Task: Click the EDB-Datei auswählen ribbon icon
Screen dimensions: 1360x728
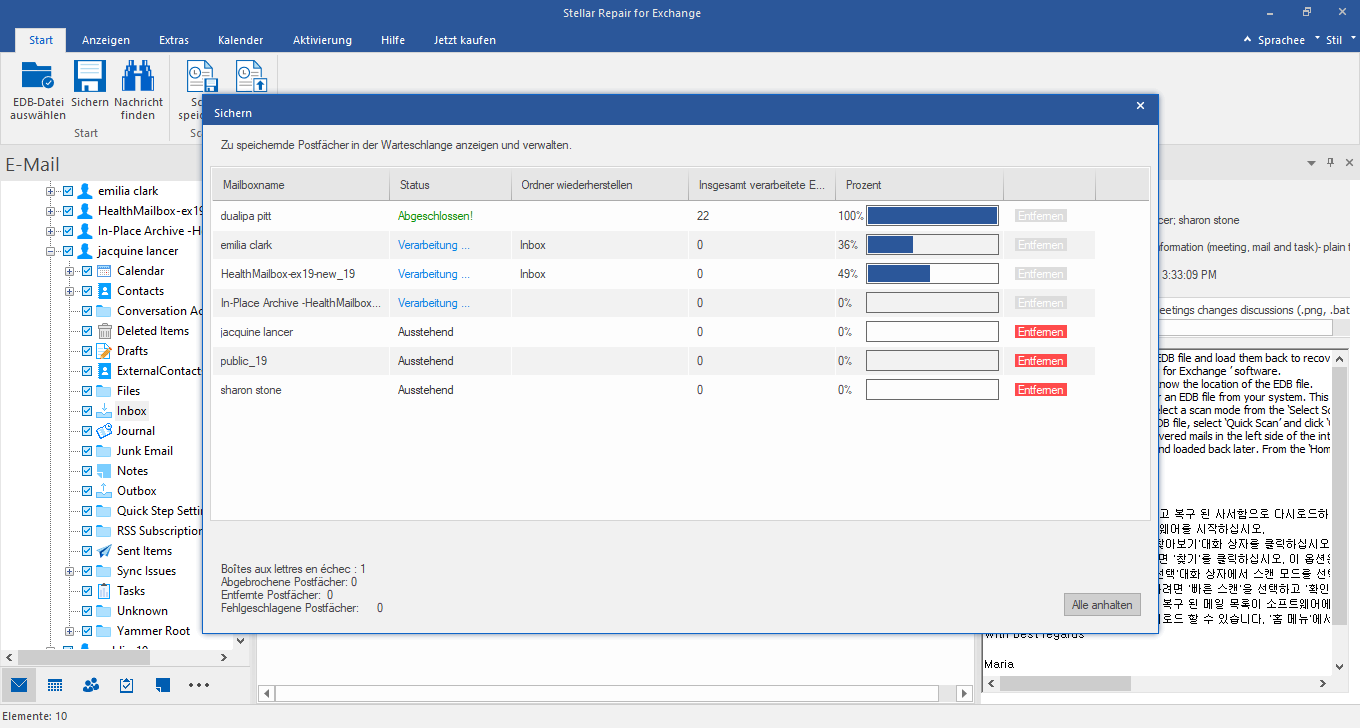Action: pos(38,78)
